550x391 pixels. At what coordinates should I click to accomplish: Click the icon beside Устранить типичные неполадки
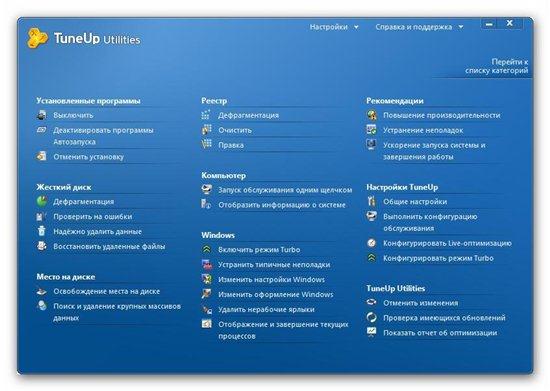[207, 264]
